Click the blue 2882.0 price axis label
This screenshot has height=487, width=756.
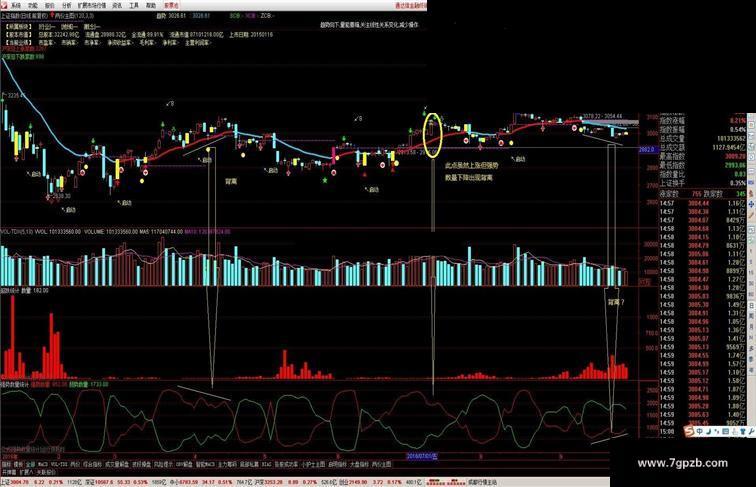648,149
